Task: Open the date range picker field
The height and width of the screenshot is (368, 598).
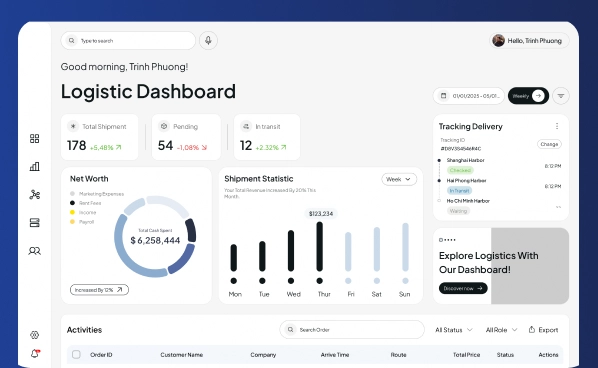Action: (x=468, y=96)
